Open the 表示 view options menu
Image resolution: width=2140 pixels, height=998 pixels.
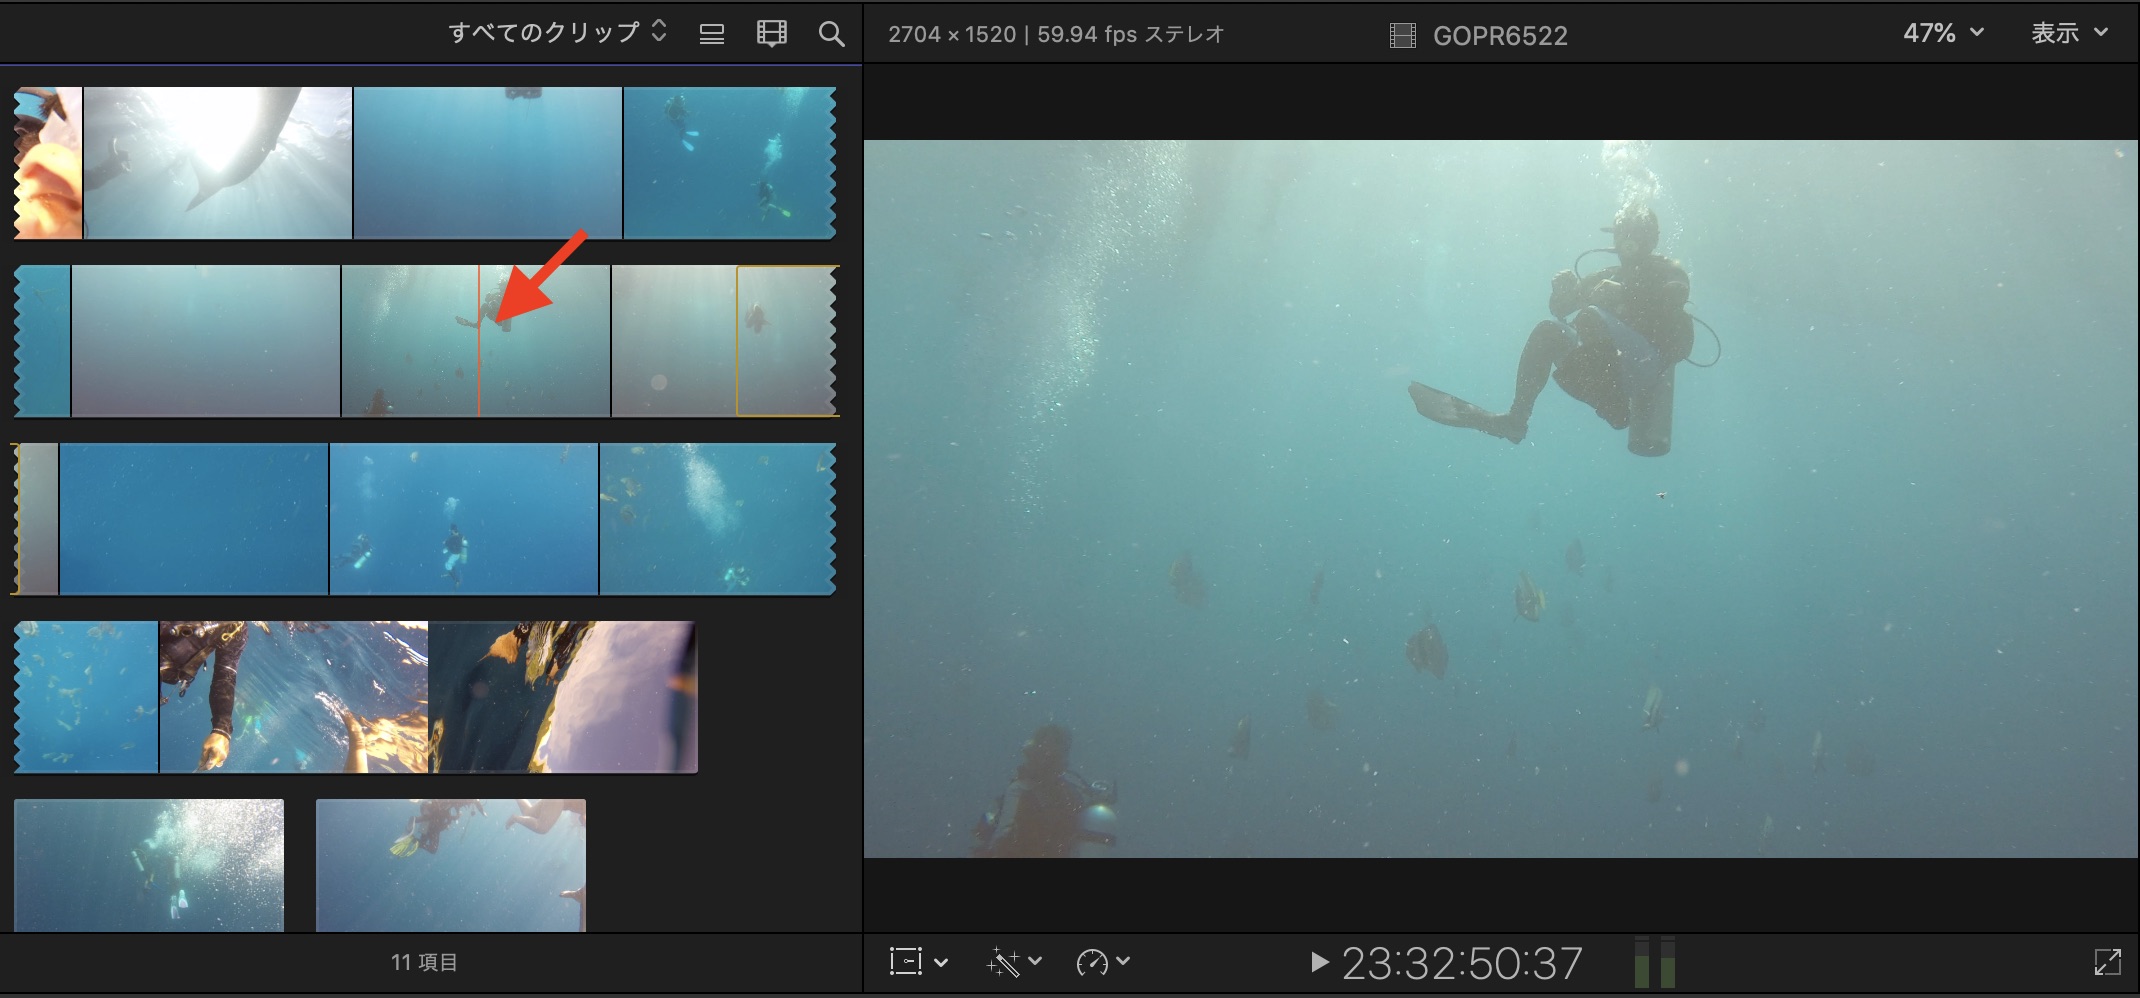tap(2068, 33)
